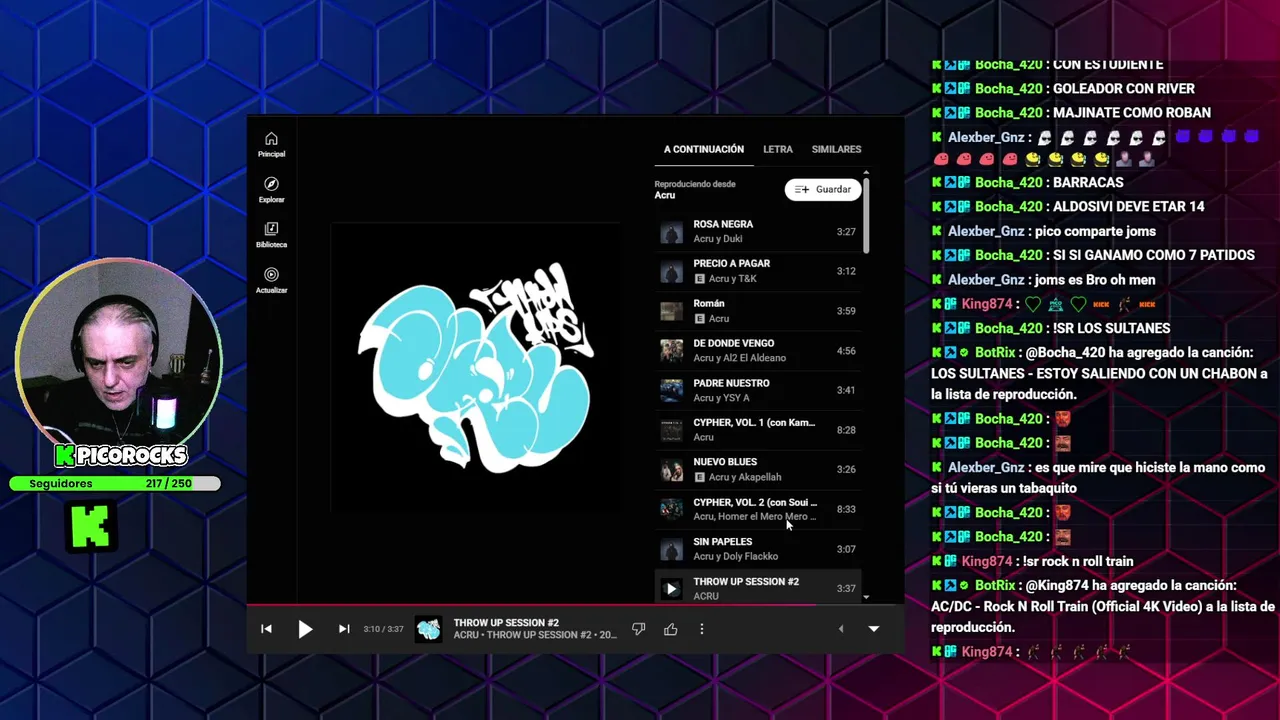Click the Acru artist name under Reproduciendo desde
The image size is (1280, 720).
[x=665, y=195]
